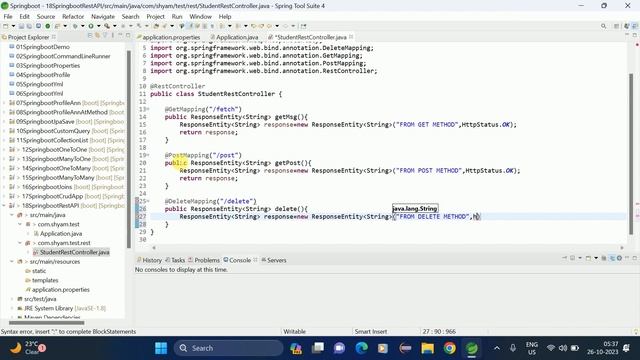Click the External Tools run icon
The height and width of the screenshot is (360, 640).
[x=107, y=26]
